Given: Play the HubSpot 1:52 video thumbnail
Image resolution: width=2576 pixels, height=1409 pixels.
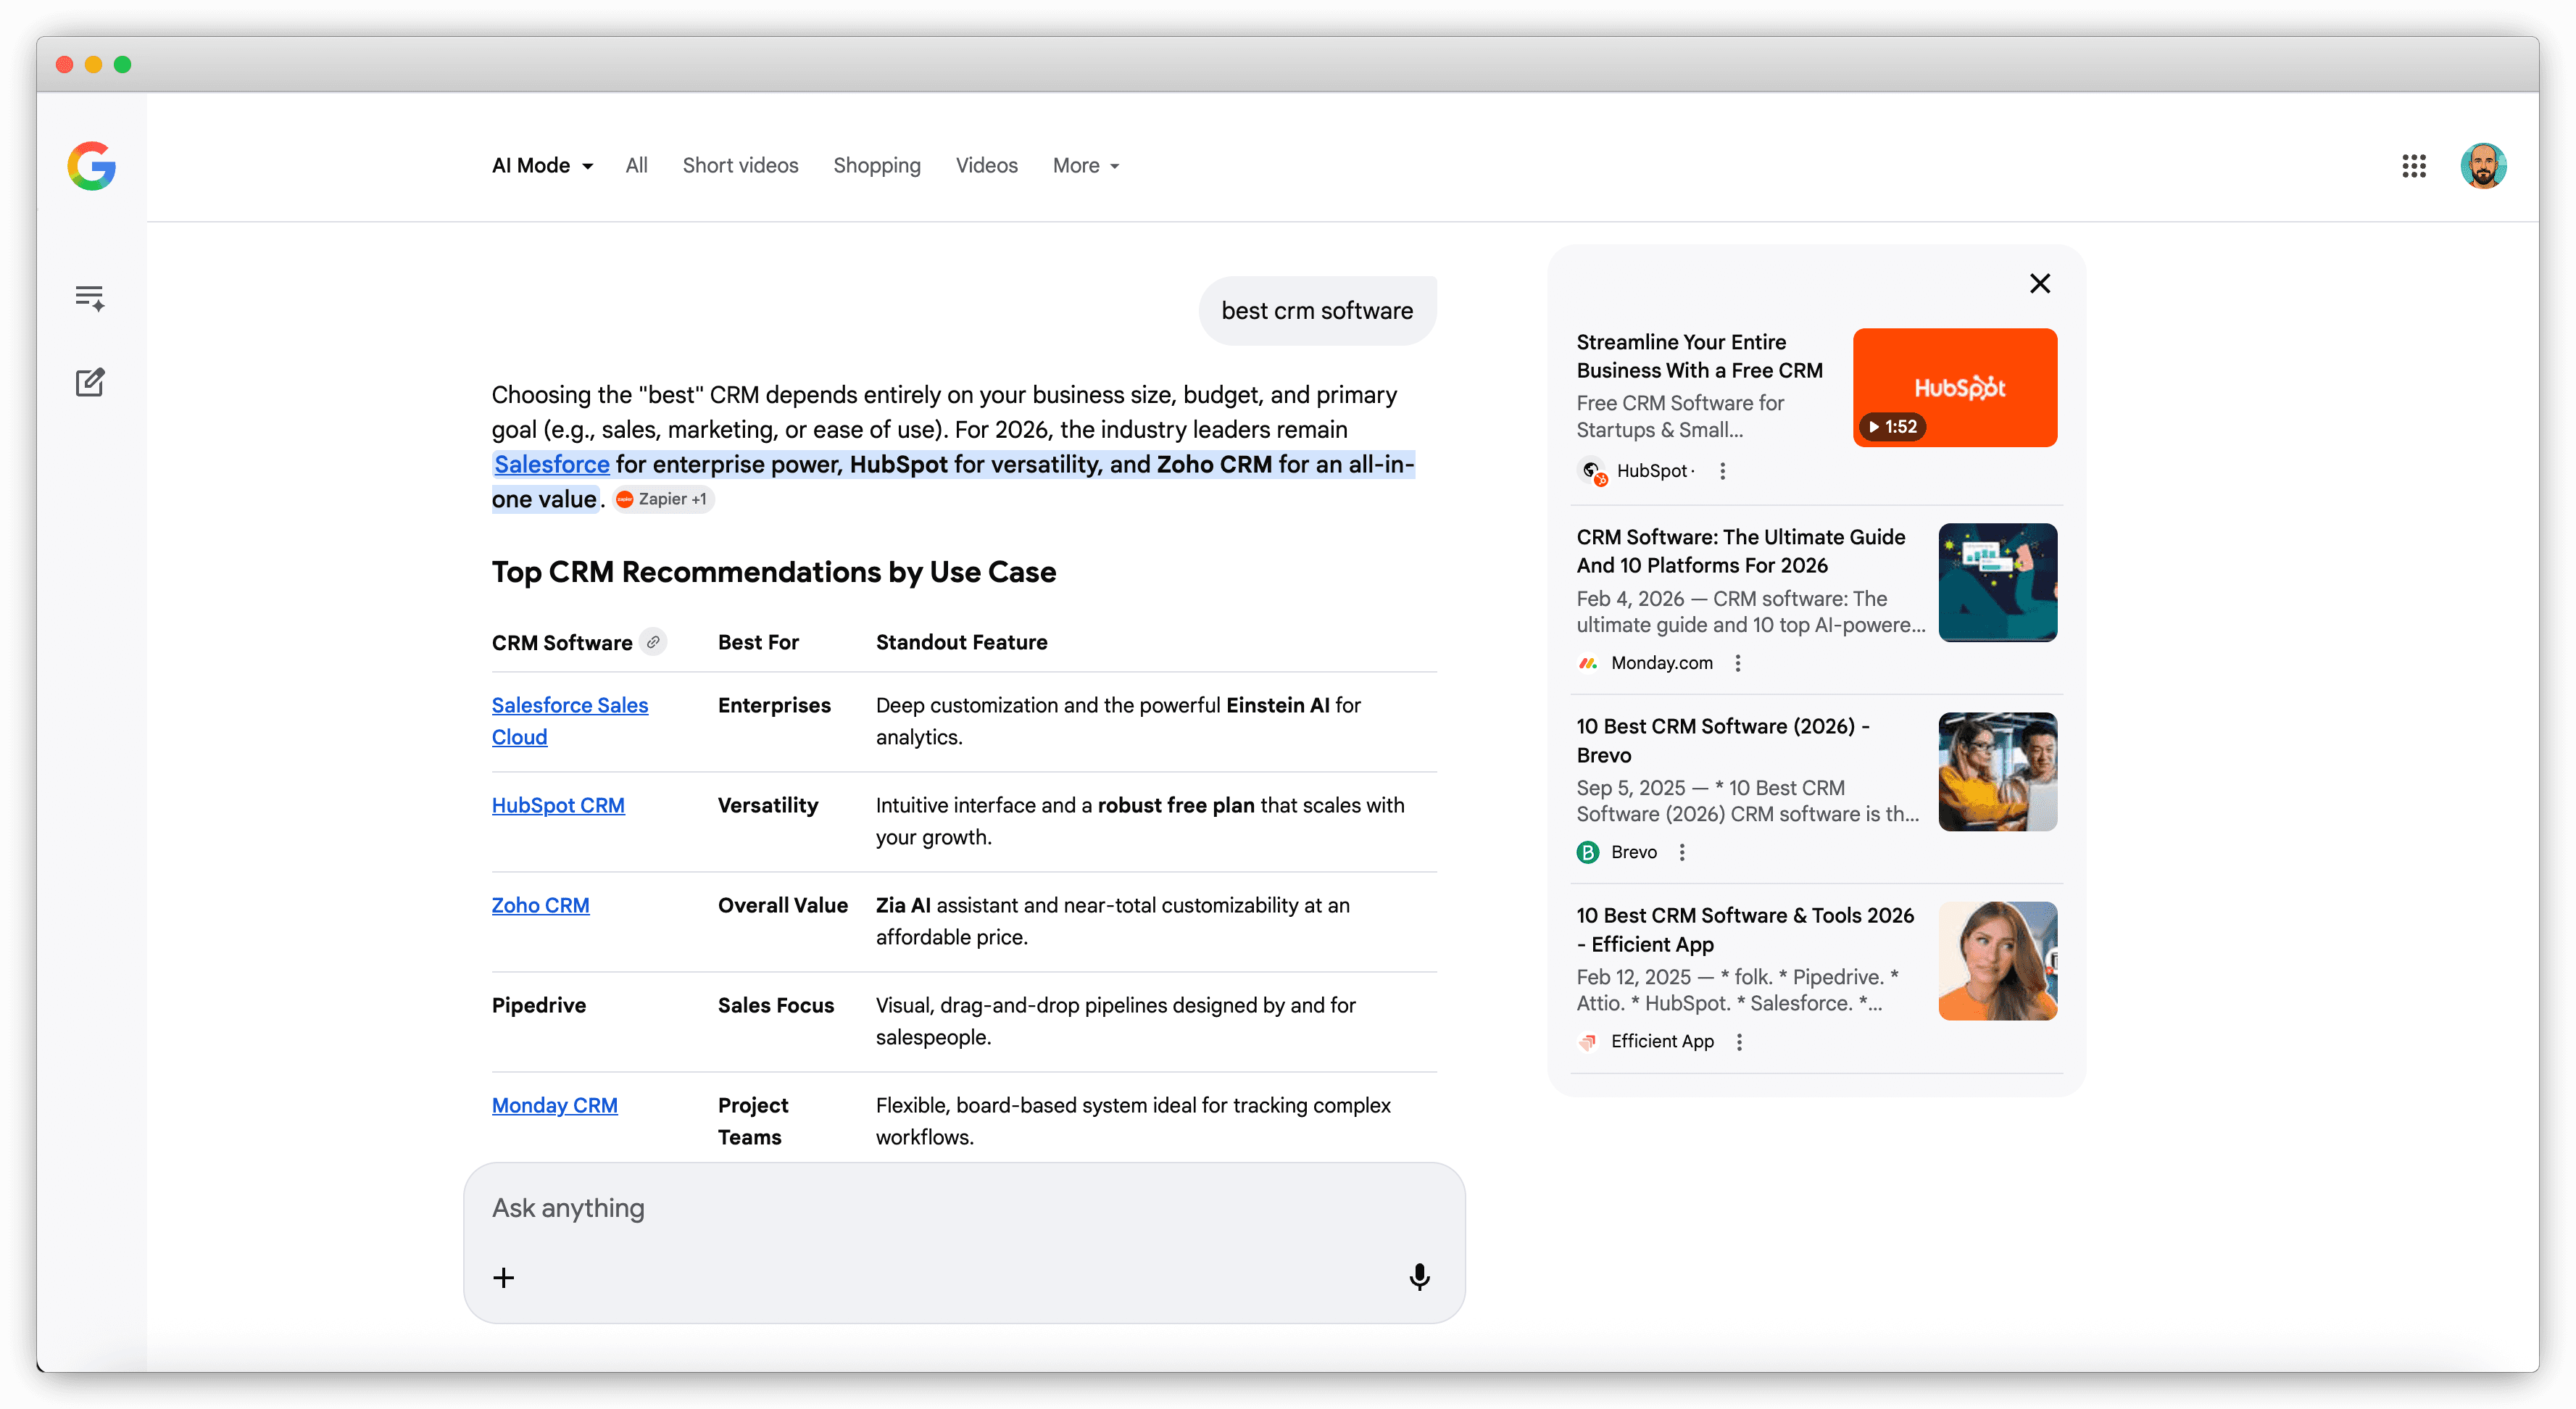Looking at the screenshot, I should pyautogui.click(x=1954, y=388).
